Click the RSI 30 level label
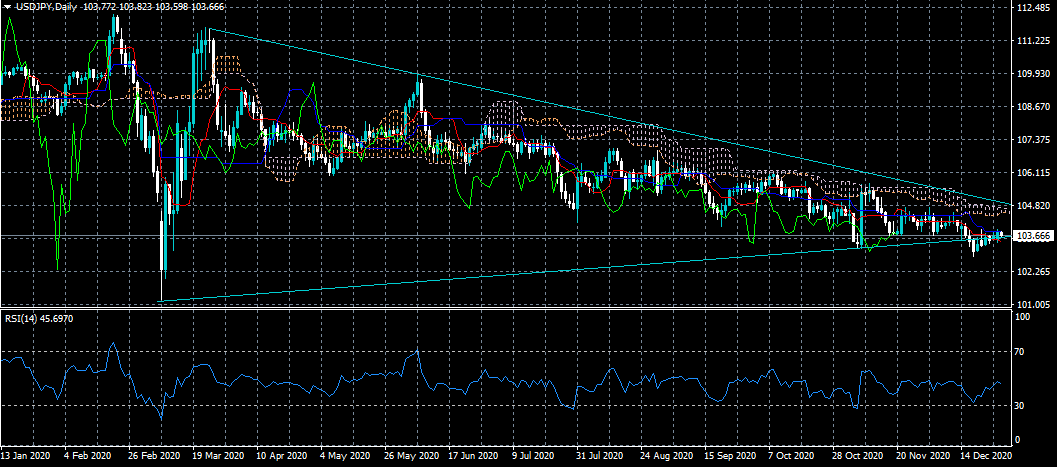 click(1021, 405)
